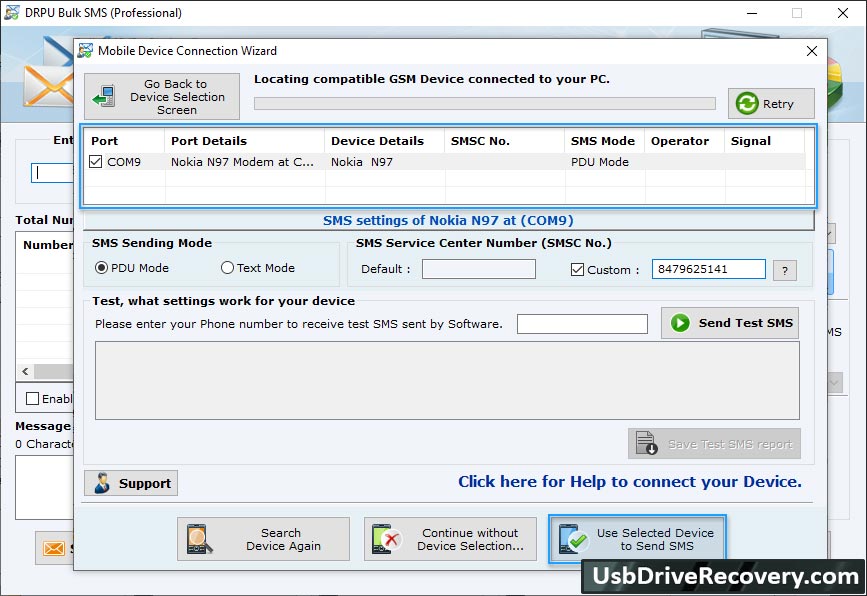Click Continue without Device Selection button

coord(450,539)
